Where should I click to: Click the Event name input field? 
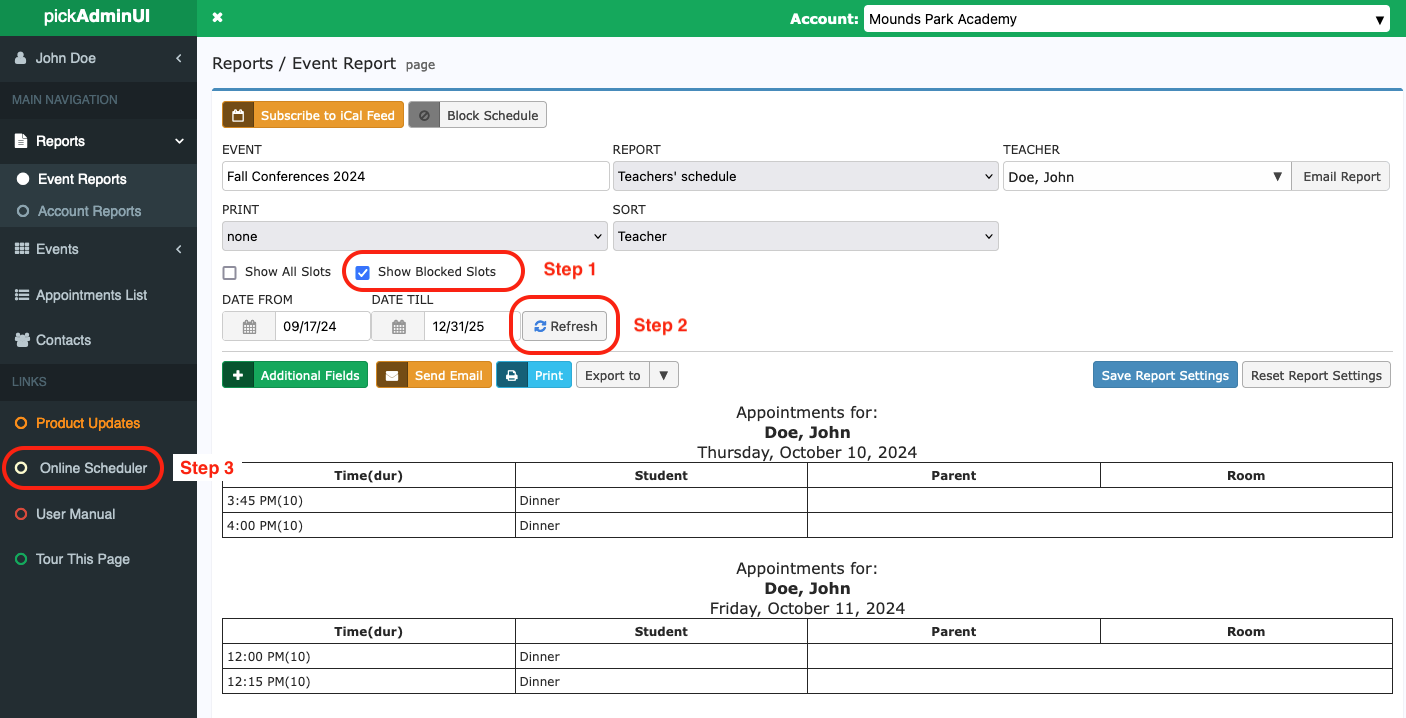click(x=415, y=177)
